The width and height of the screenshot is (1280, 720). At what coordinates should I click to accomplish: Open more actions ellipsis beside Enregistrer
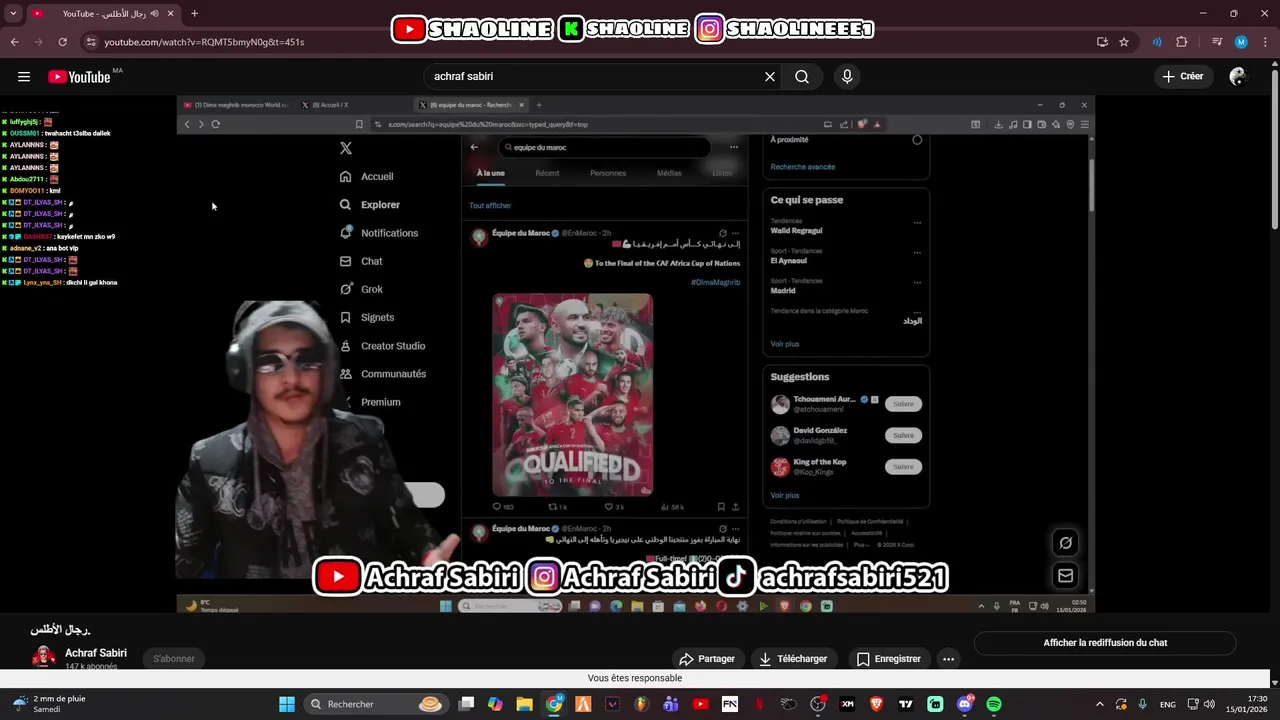pyautogui.click(x=948, y=659)
